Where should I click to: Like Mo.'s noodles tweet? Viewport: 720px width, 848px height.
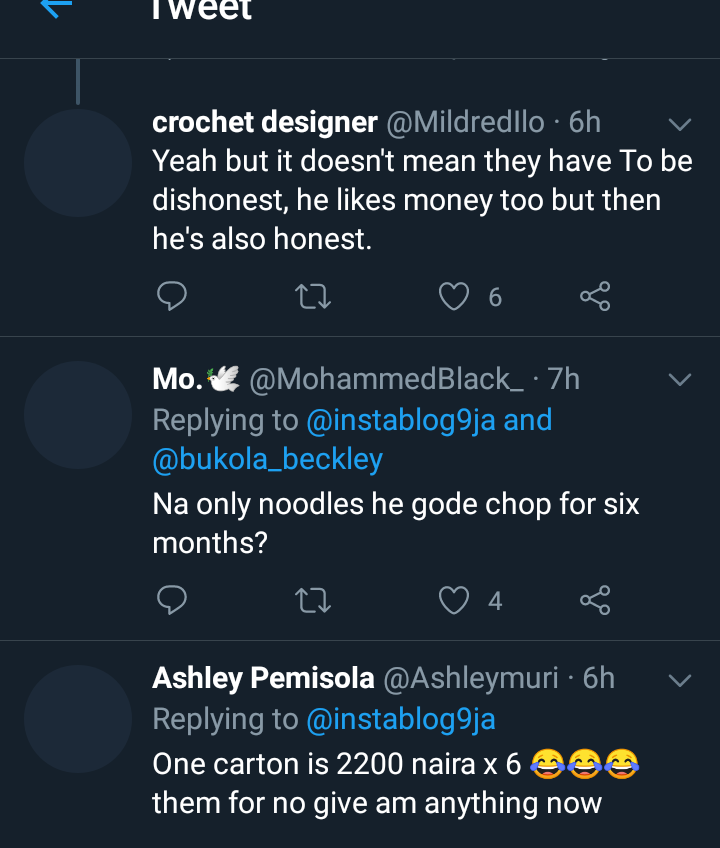pyautogui.click(x=455, y=599)
